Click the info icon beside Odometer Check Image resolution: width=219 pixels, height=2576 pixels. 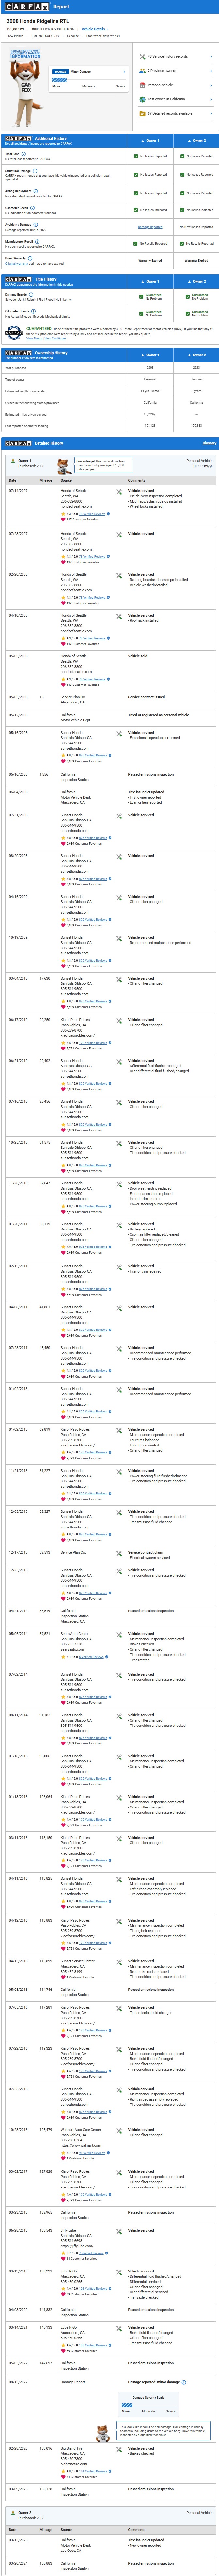pyautogui.click(x=32, y=208)
